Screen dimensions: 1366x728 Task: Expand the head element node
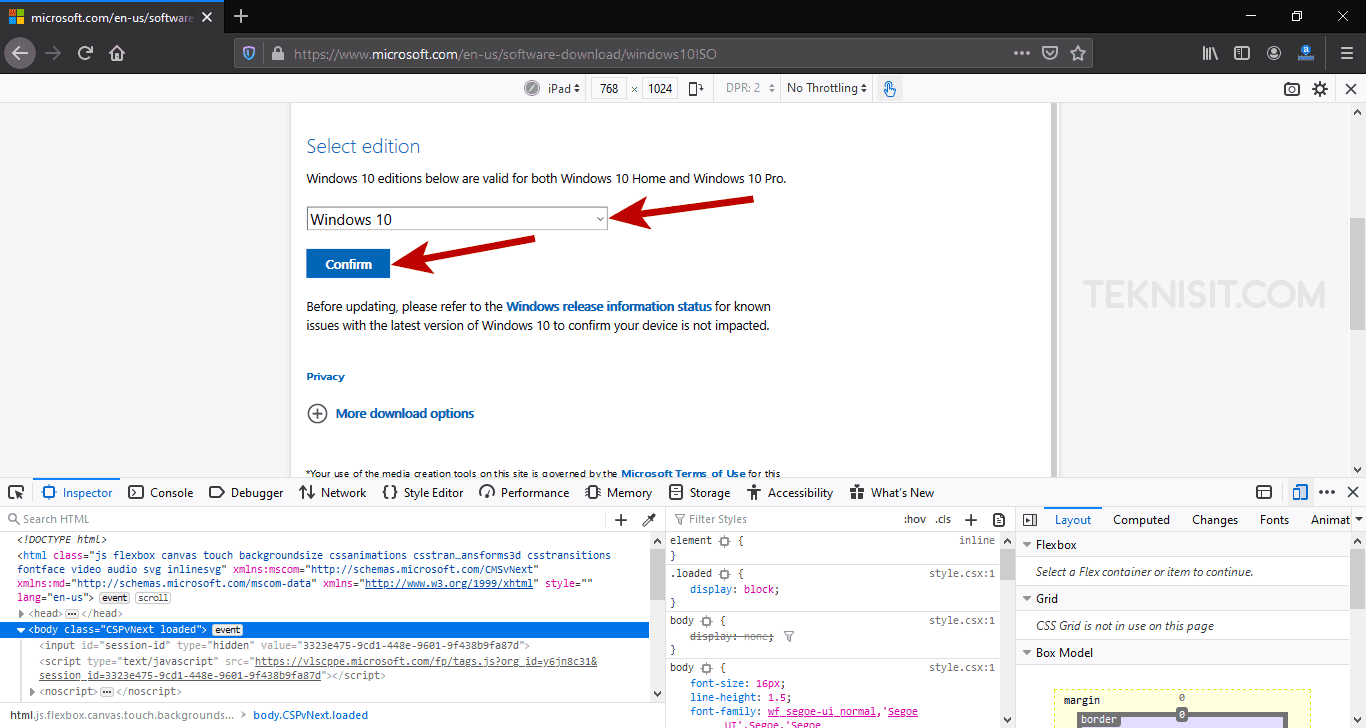coord(22,613)
